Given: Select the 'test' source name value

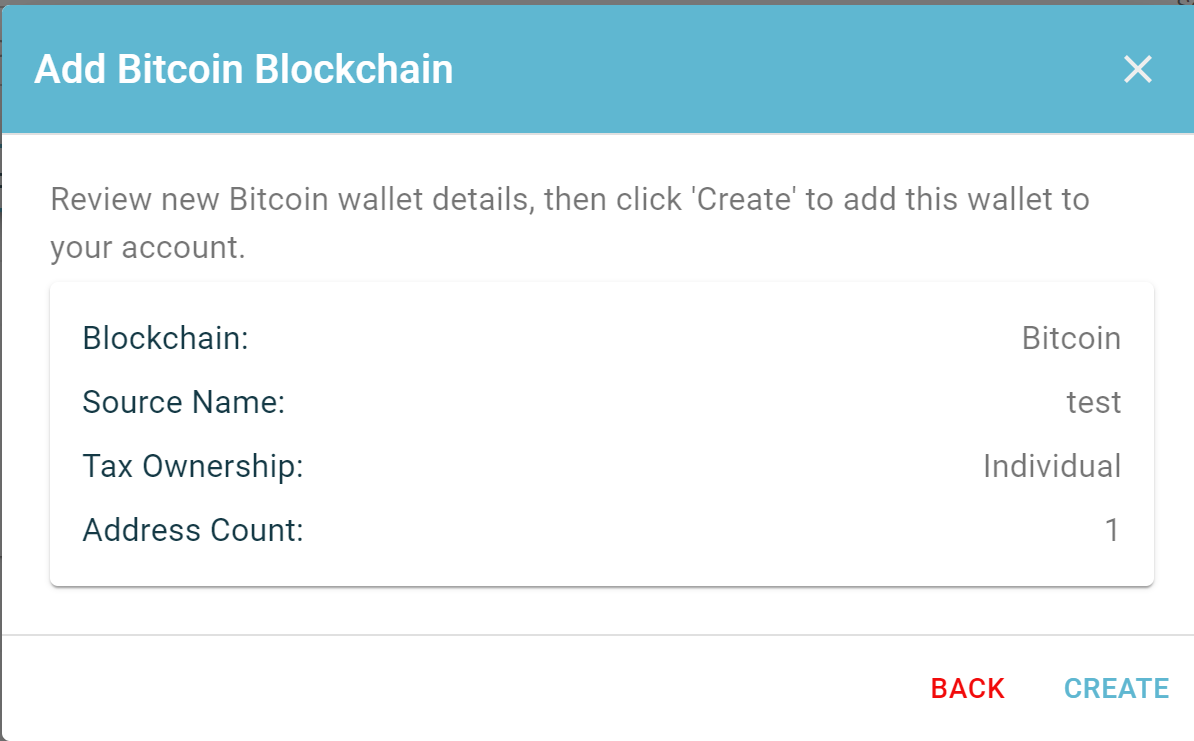Looking at the screenshot, I should coord(1093,402).
